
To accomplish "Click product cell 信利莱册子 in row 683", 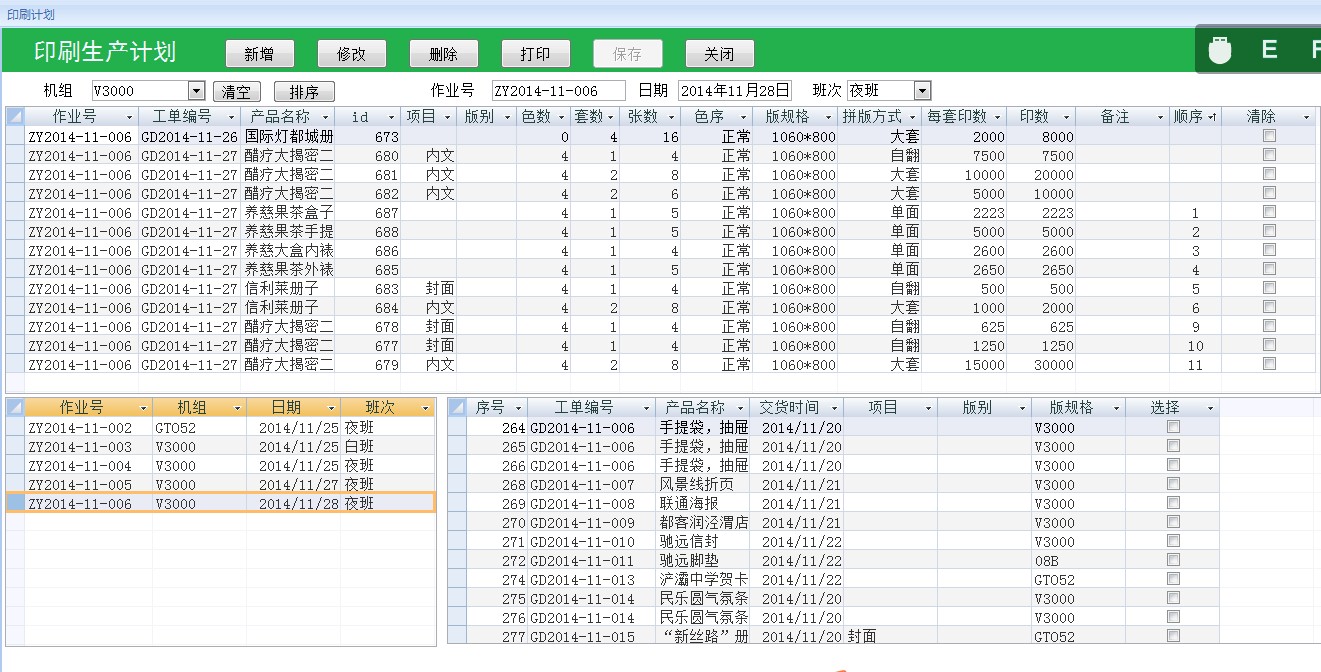I will (288, 288).
